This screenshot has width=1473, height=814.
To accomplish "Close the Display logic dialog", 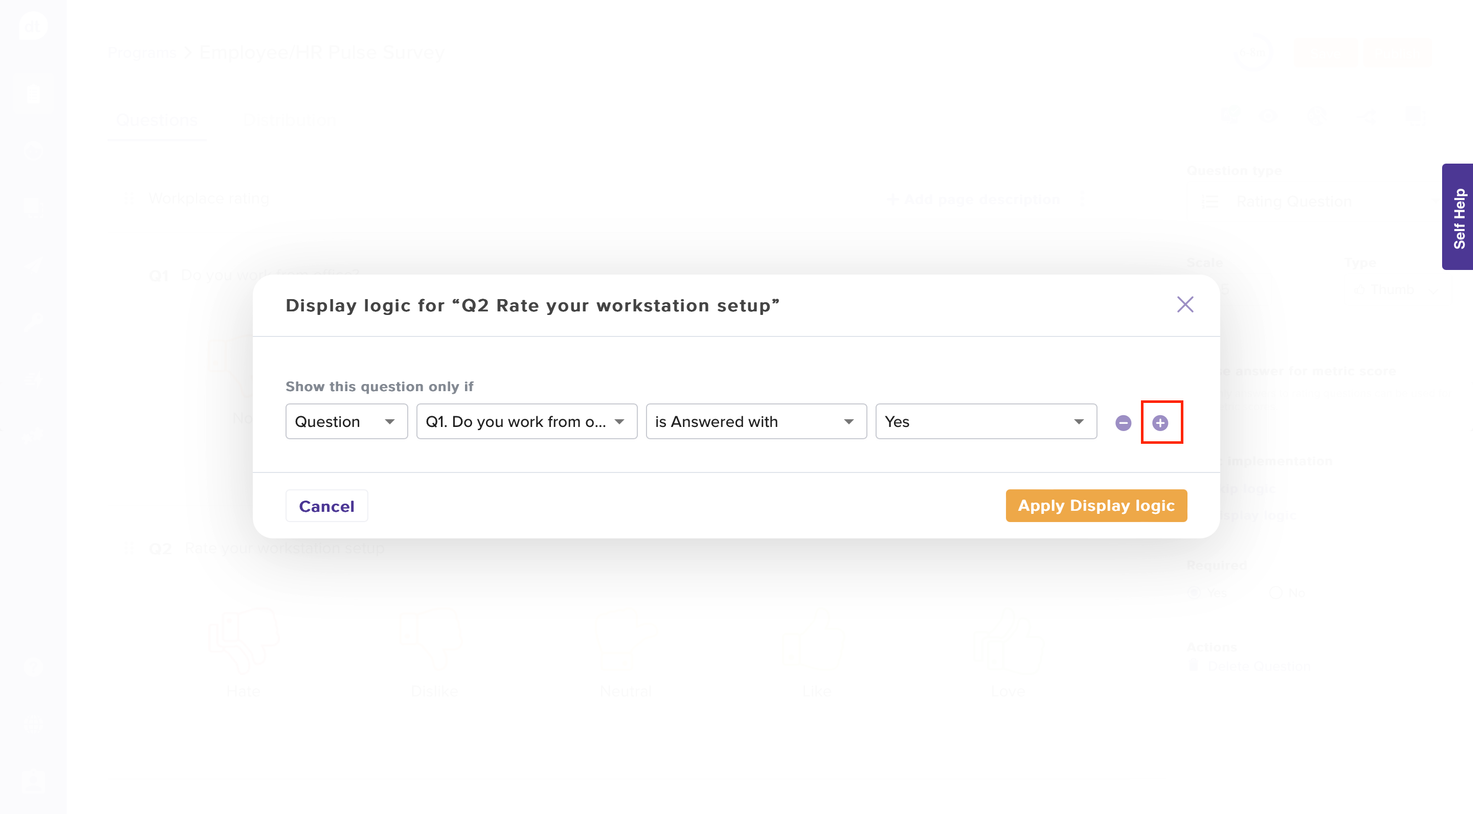I will (1185, 305).
